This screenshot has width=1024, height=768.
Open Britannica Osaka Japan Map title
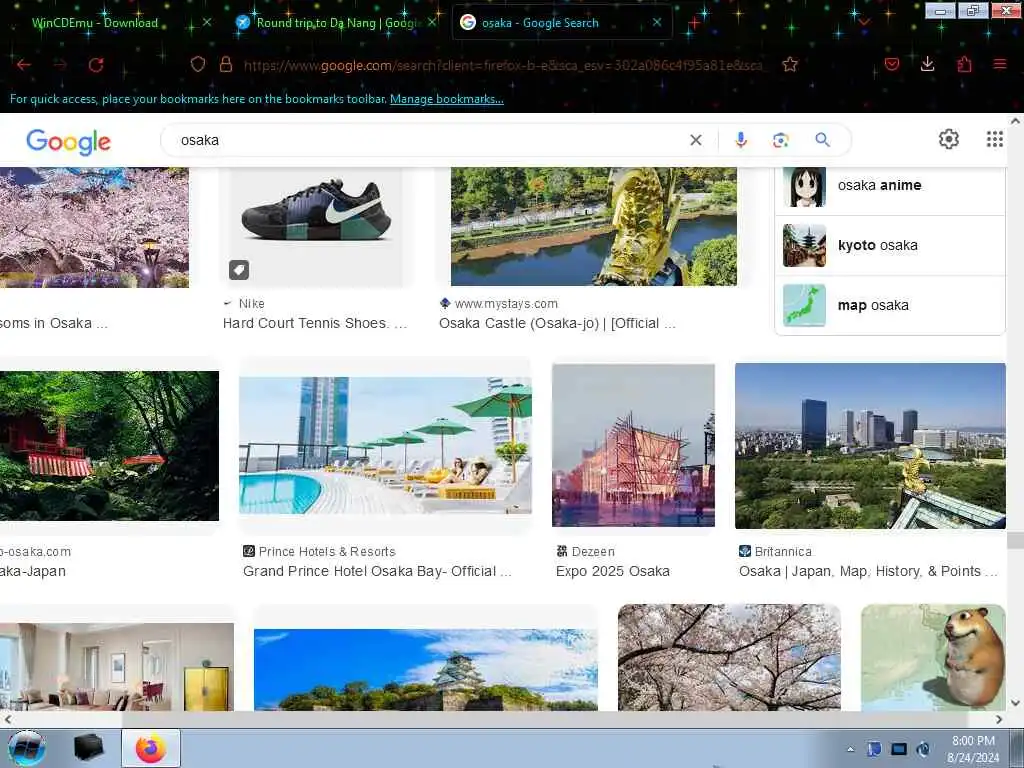868,571
